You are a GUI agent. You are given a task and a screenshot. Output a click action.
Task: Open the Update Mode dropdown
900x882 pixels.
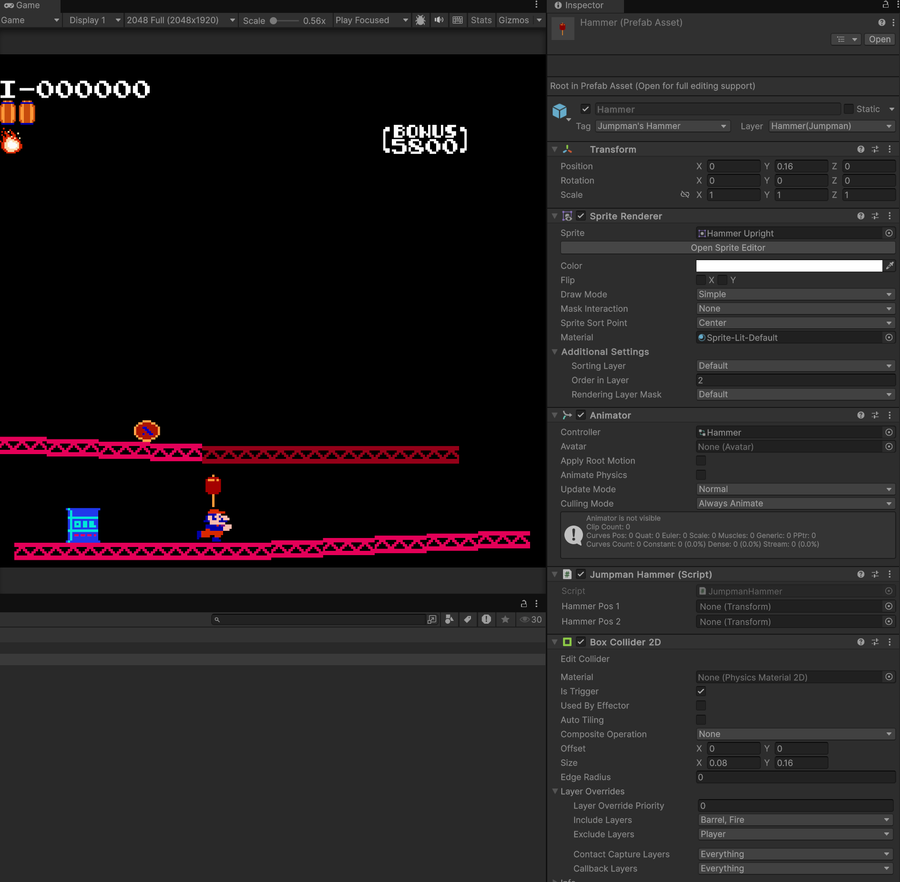click(x=796, y=489)
